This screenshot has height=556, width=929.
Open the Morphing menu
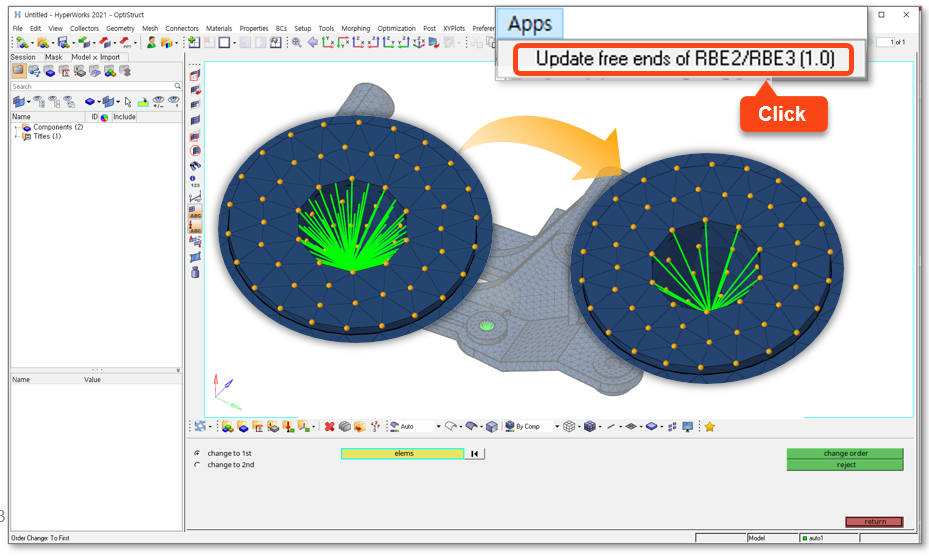[355, 28]
